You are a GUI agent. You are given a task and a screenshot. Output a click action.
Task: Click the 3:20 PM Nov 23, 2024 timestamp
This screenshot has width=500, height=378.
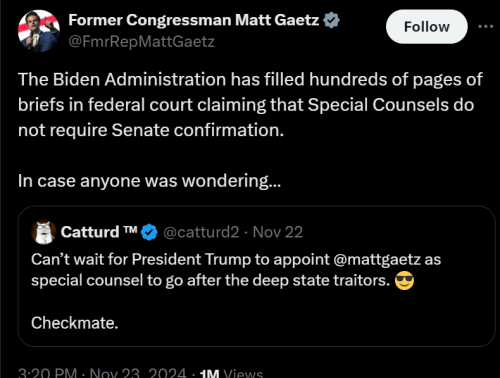(x=102, y=373)
